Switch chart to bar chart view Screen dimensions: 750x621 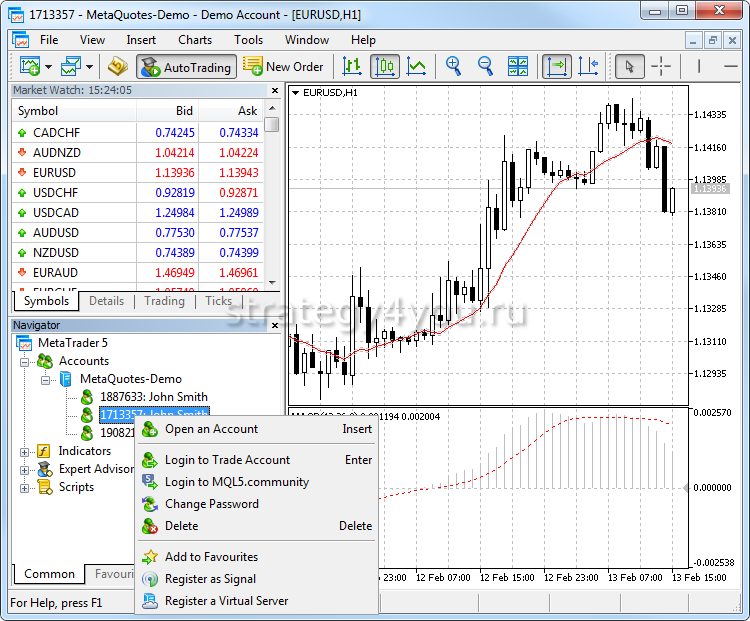352,66
